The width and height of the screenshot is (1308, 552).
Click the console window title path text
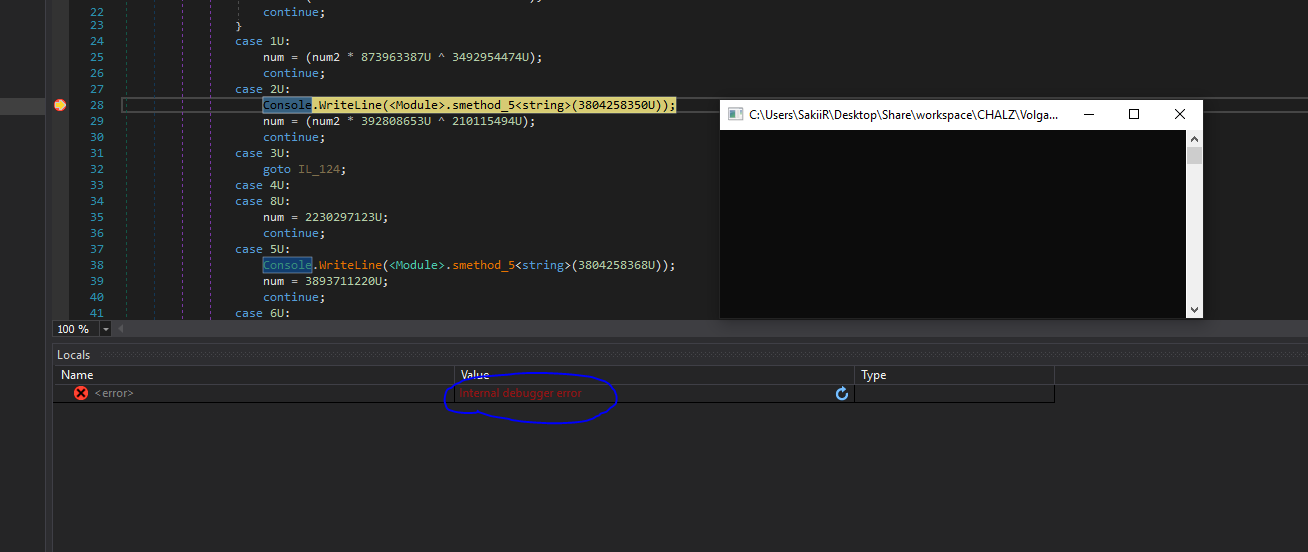(903, 115)
